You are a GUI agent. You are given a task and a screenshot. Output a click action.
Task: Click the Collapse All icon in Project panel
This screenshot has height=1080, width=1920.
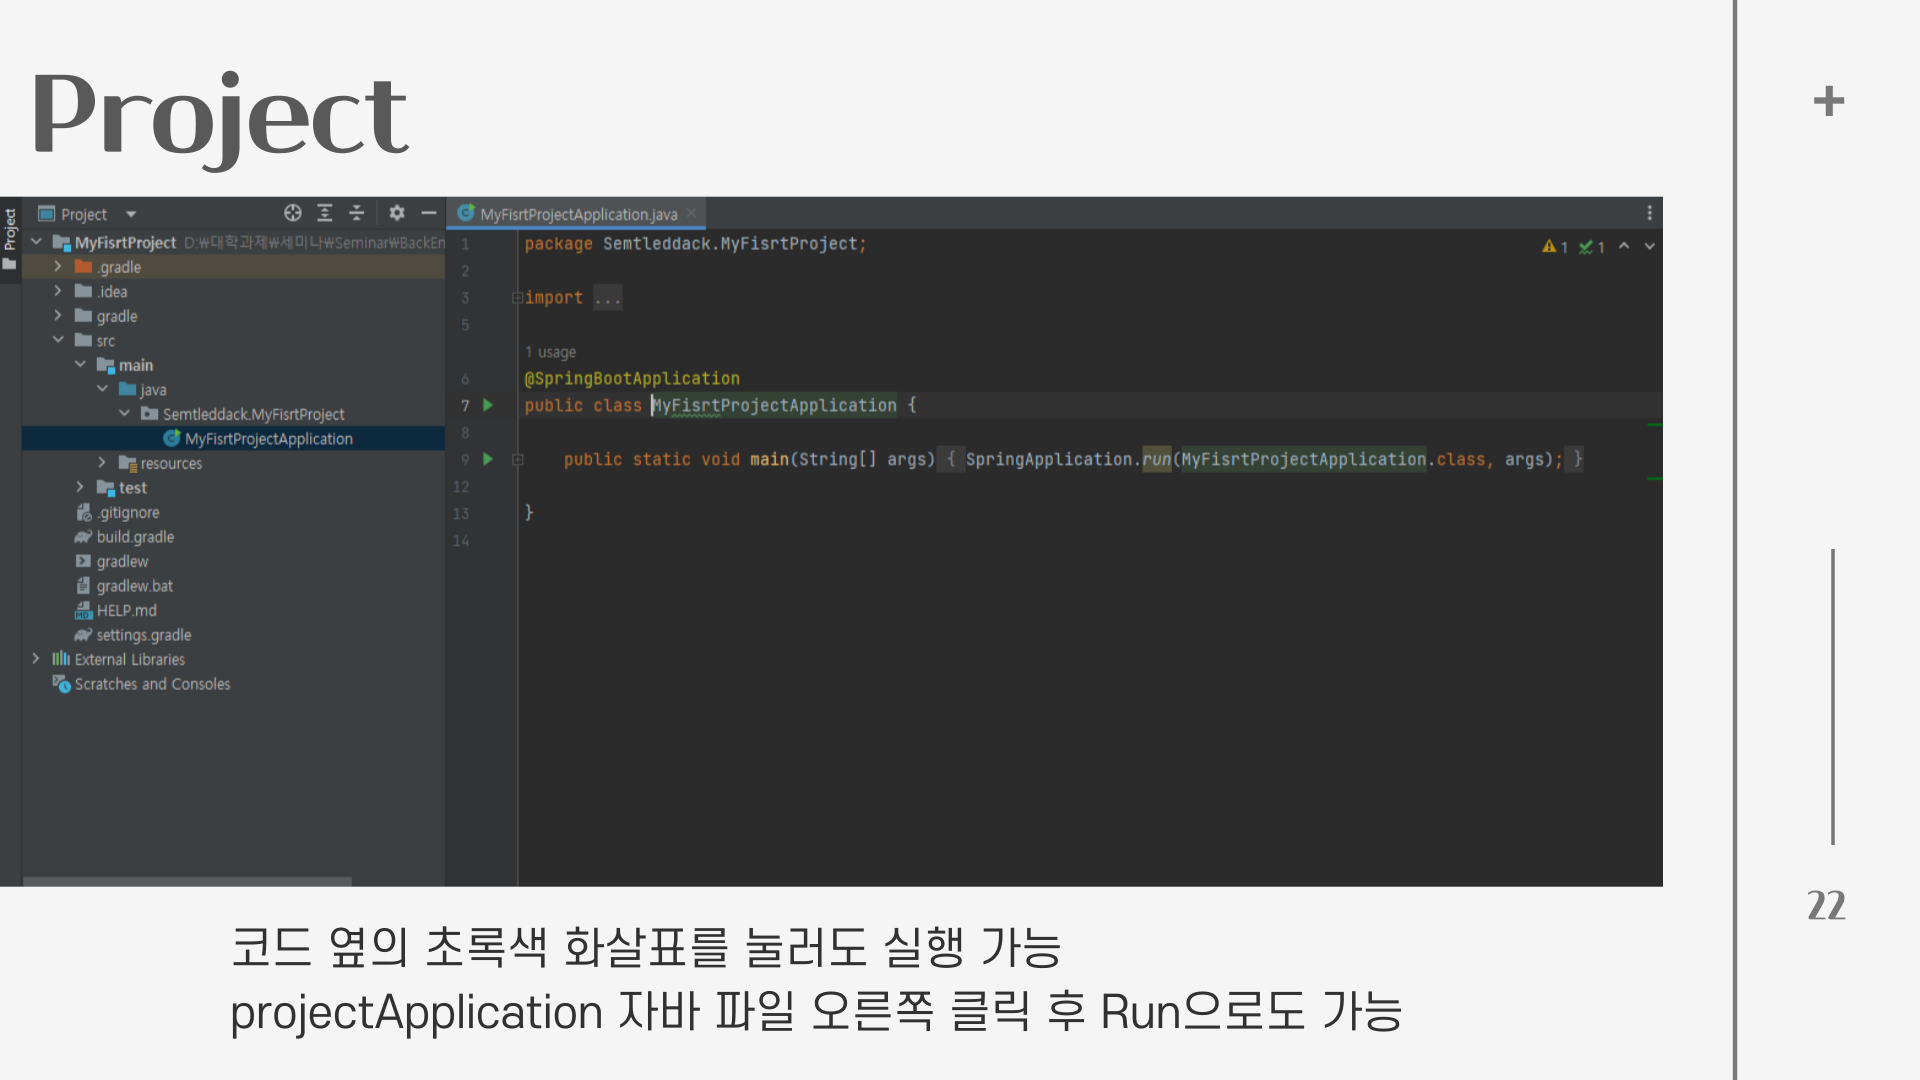(x=356, y=213)
